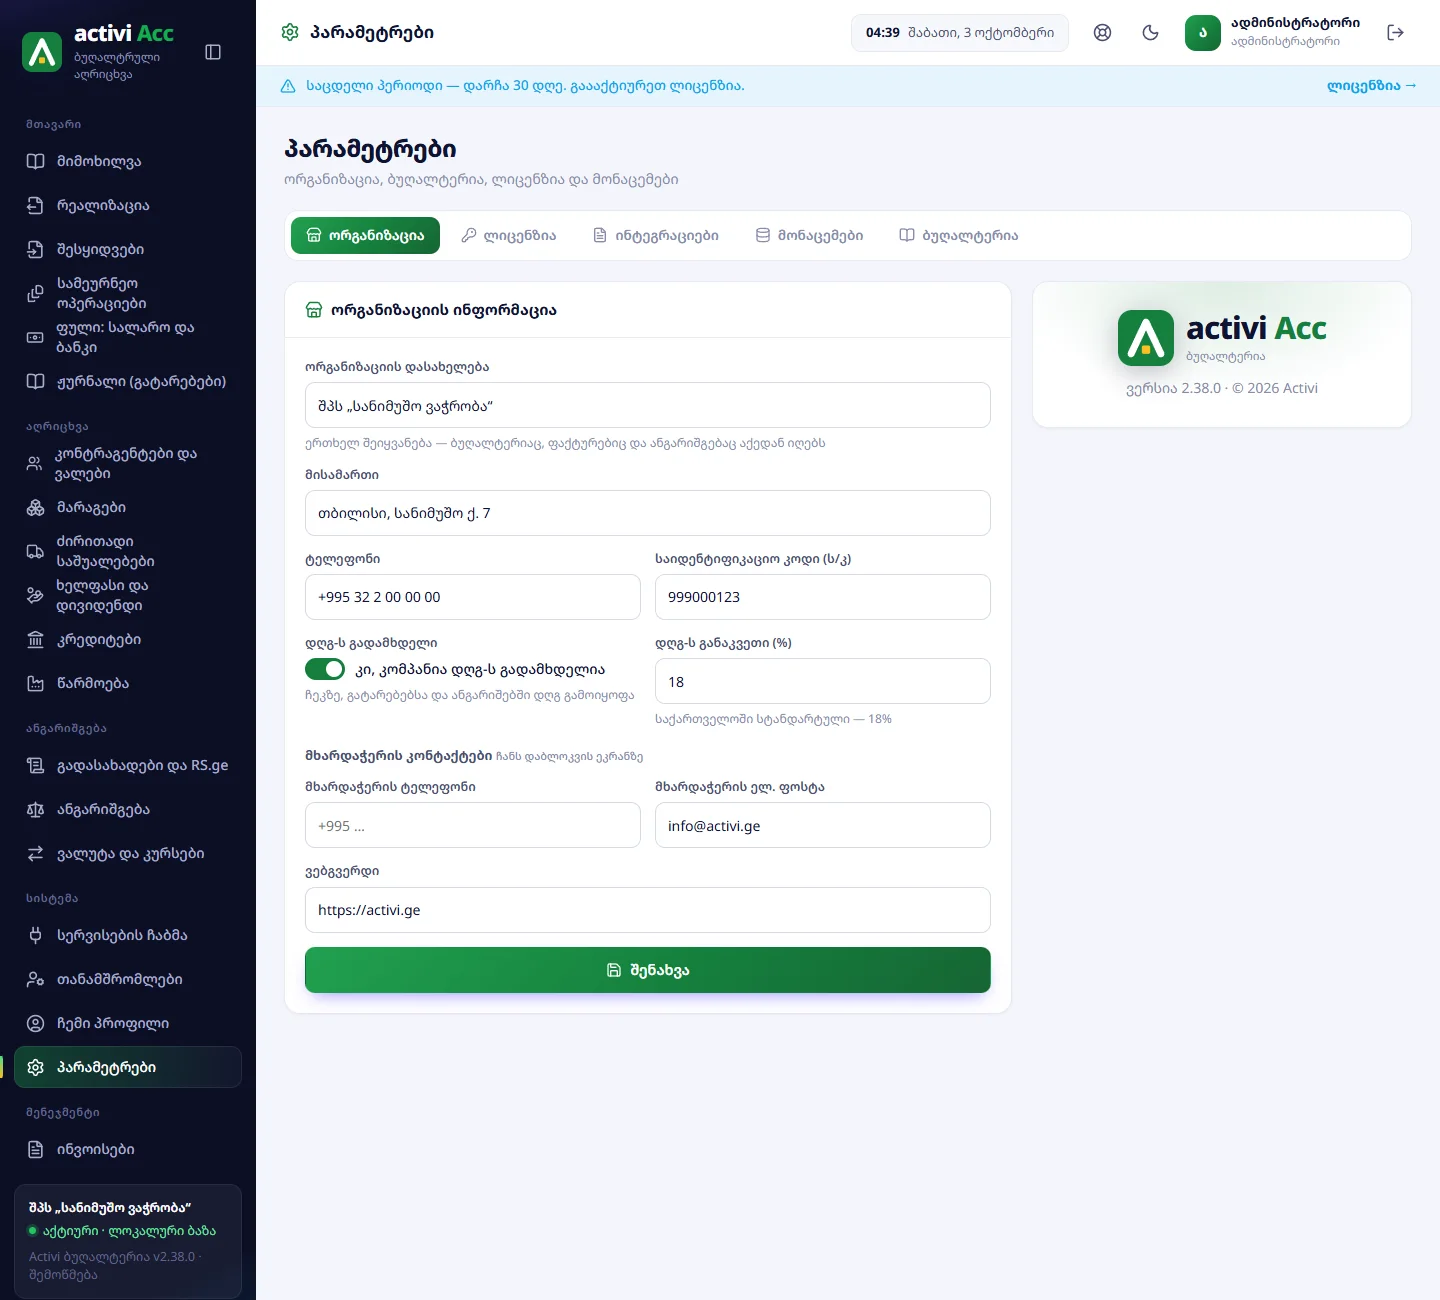The height and width of the screenshot is (1300, 1440).
Task: Open სამეურნეო ოპერაციები in sidebar
Action: (128, 293)
